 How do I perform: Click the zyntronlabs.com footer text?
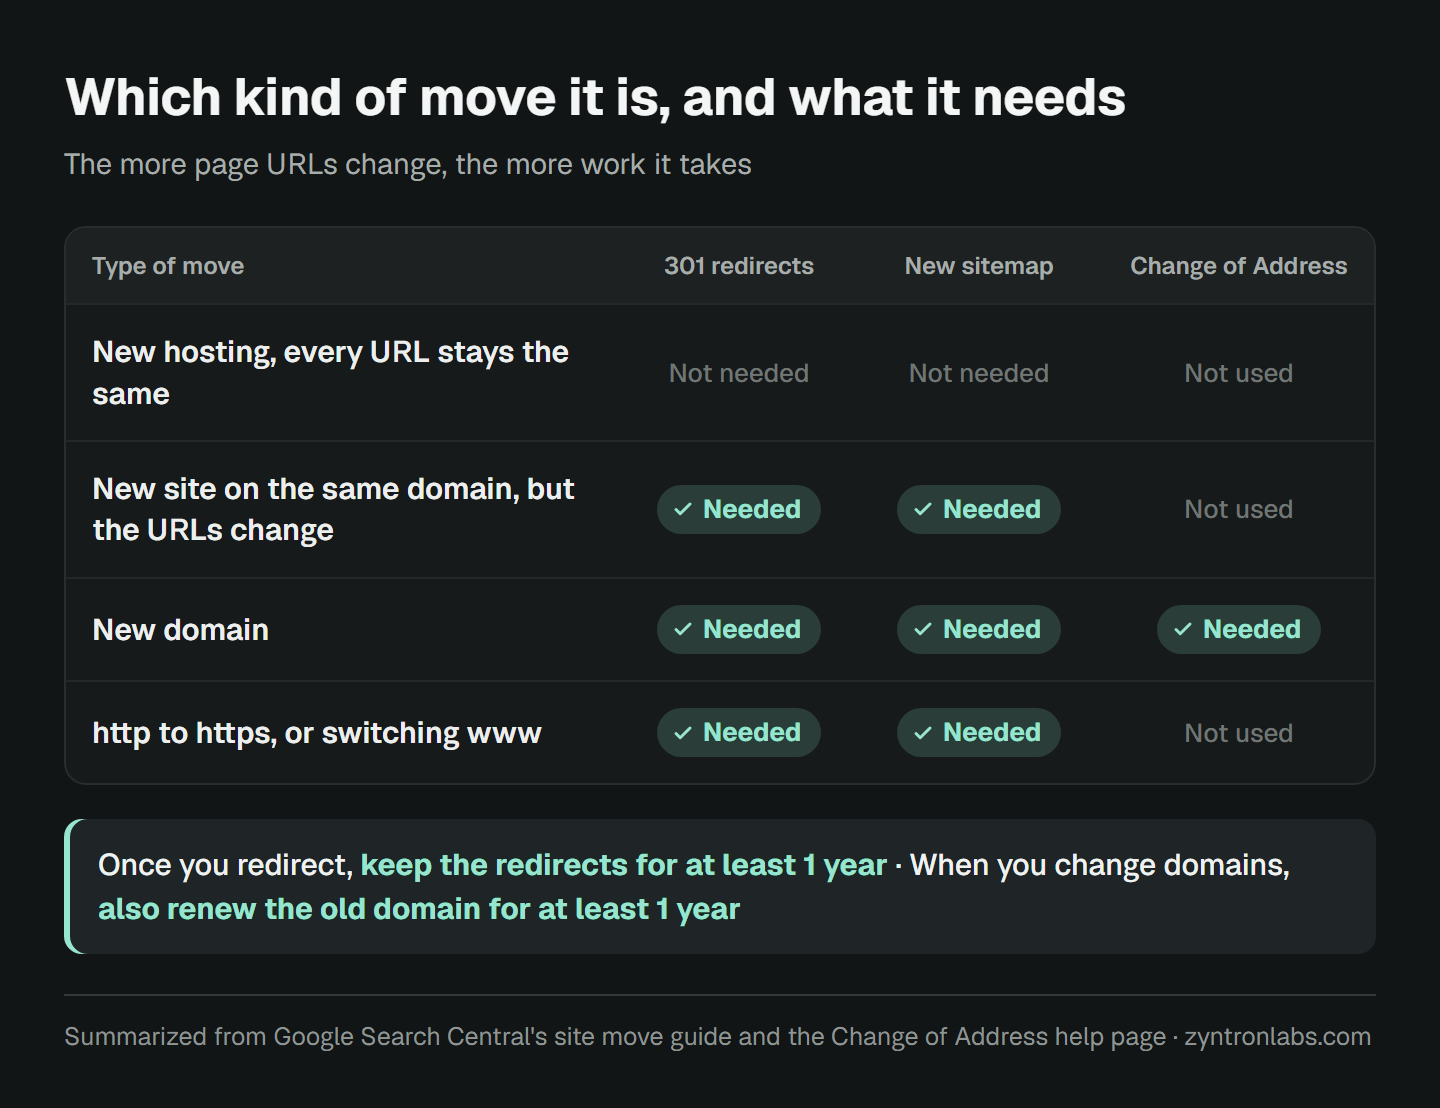click(x=1278, y=1037)
